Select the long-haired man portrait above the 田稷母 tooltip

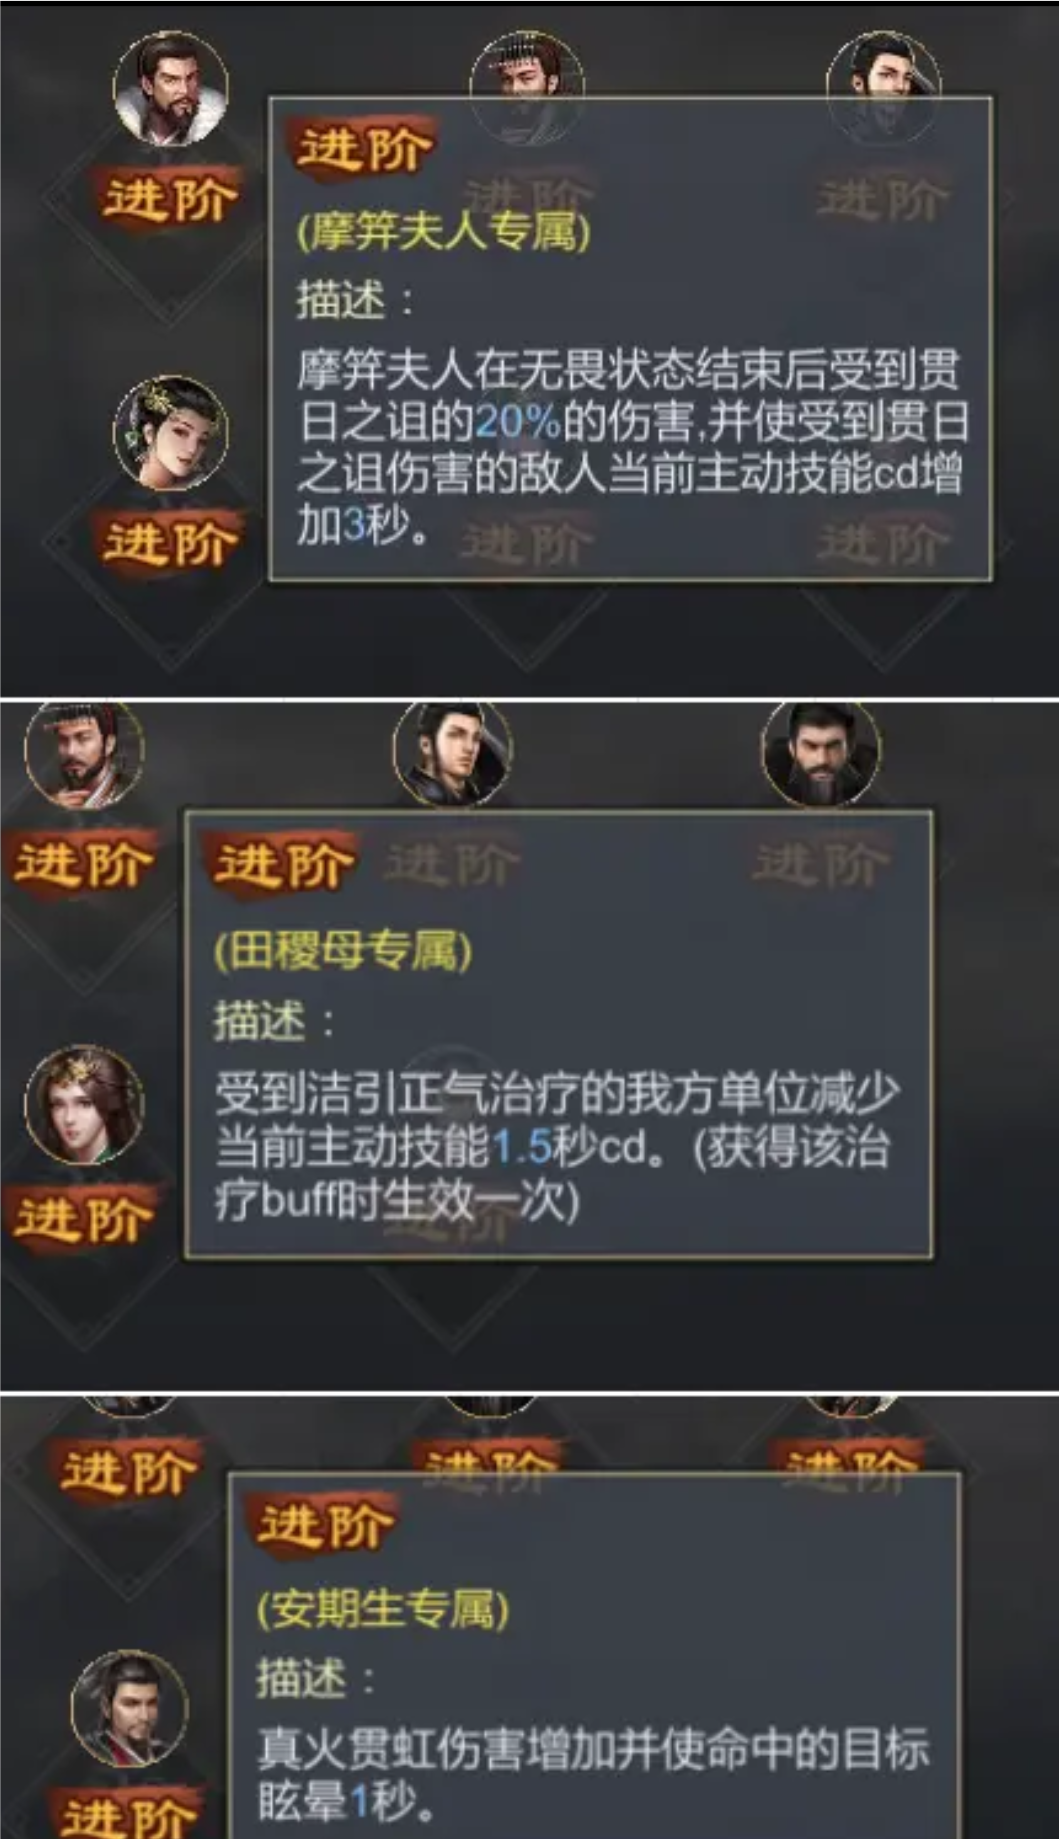(x=452, y=755)
